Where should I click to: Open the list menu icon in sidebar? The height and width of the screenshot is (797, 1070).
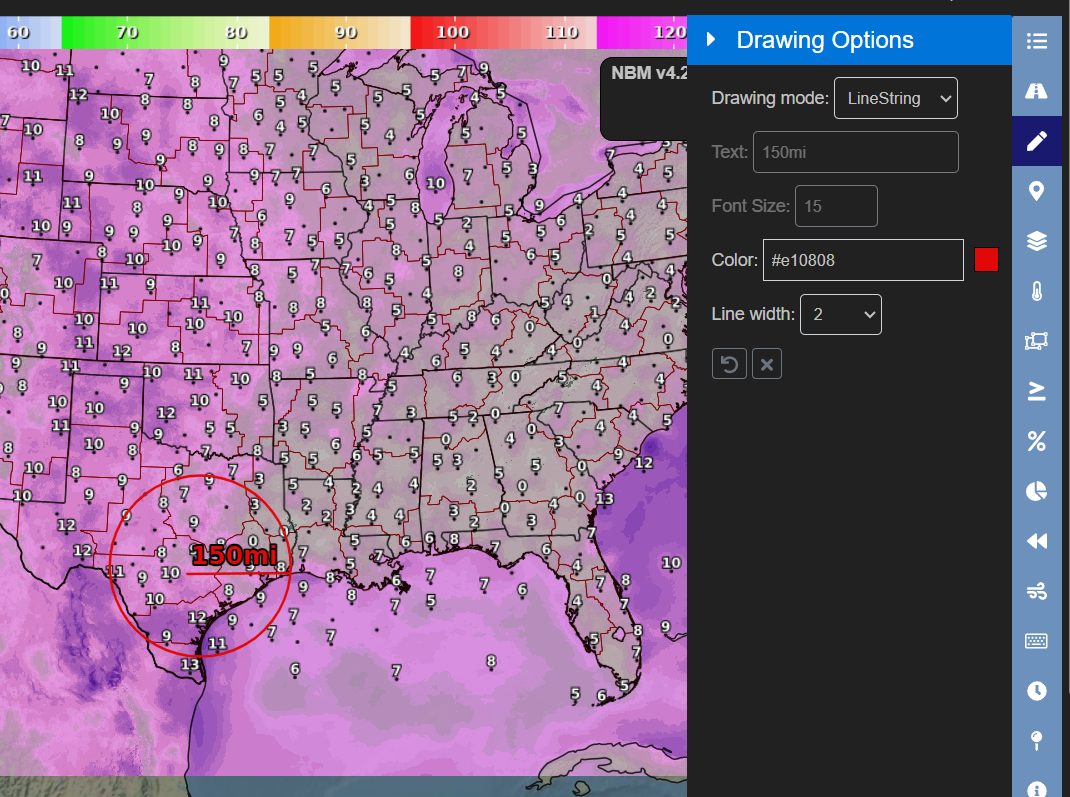tap(1037, 41)
